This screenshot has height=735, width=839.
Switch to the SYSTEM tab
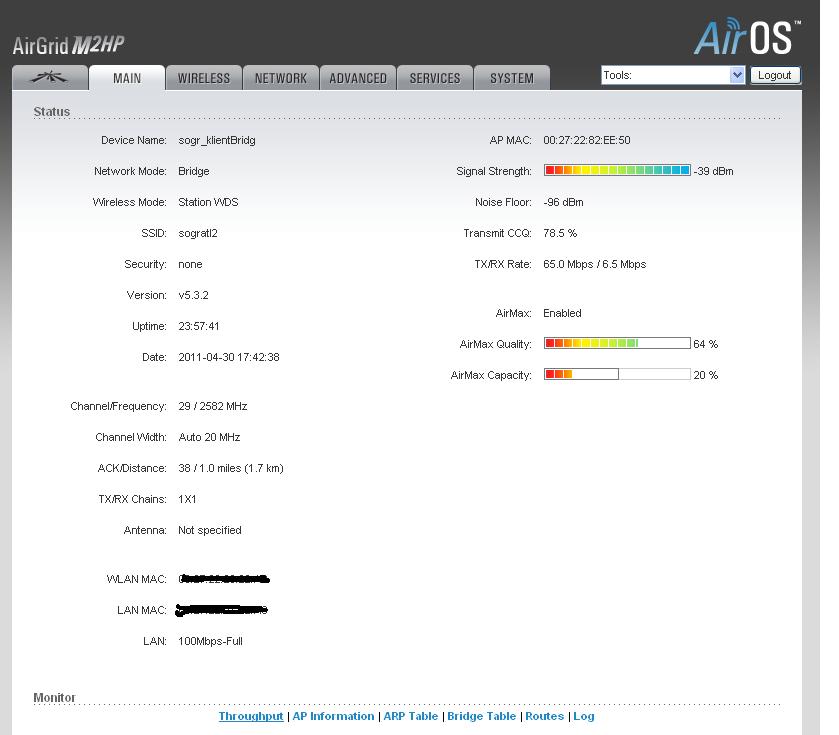(512, 78)
